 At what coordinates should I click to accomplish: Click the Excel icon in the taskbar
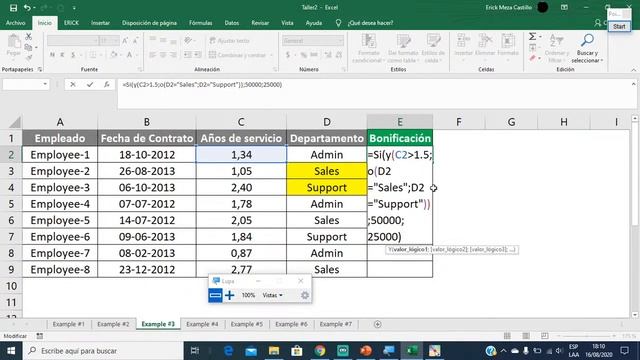[x=412, y=351]
